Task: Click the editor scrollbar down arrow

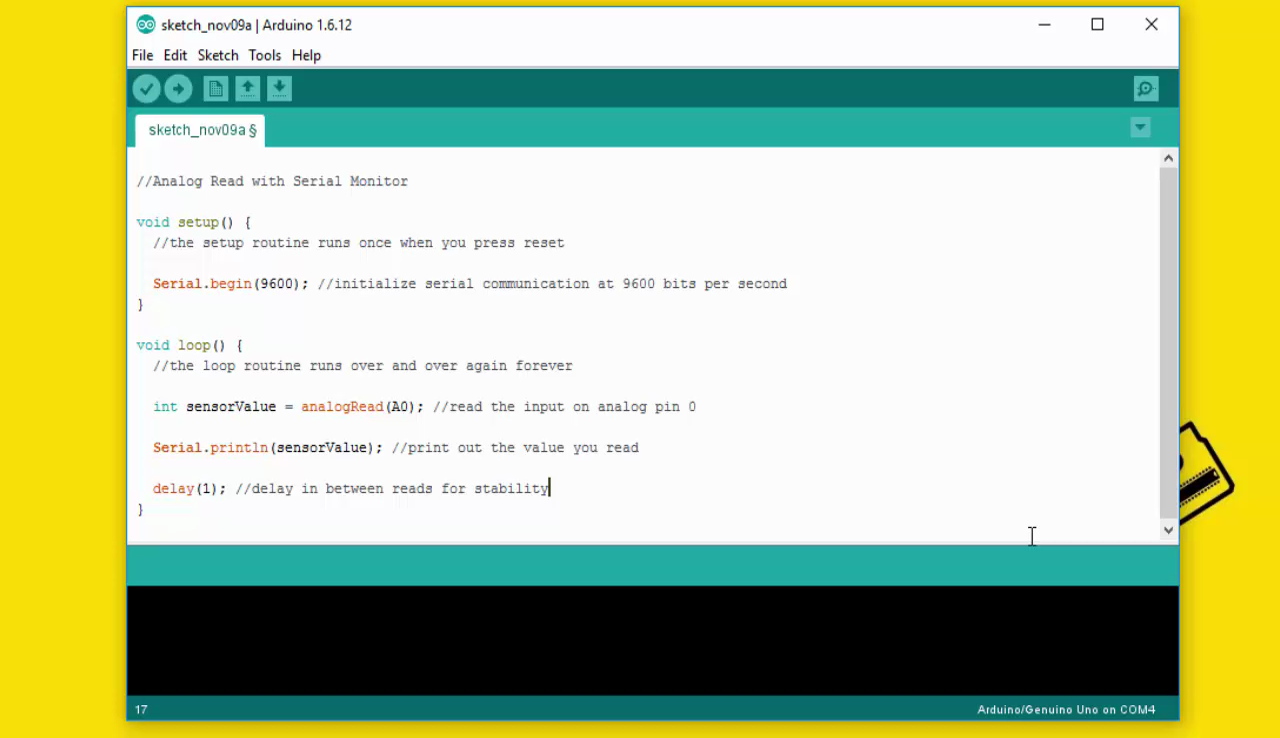Action: (1168, 531)
